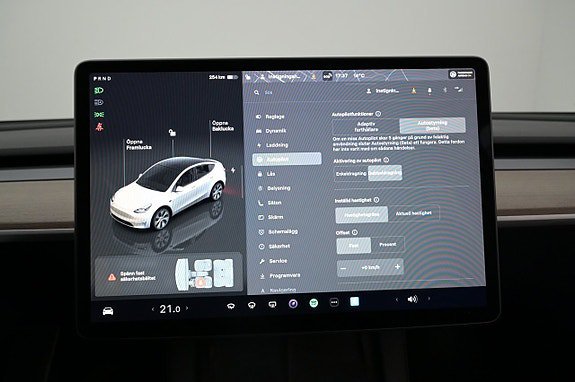Open the green Spotify app icon
The width and height of the screenshot is (575, 382).
pos(314,303)
